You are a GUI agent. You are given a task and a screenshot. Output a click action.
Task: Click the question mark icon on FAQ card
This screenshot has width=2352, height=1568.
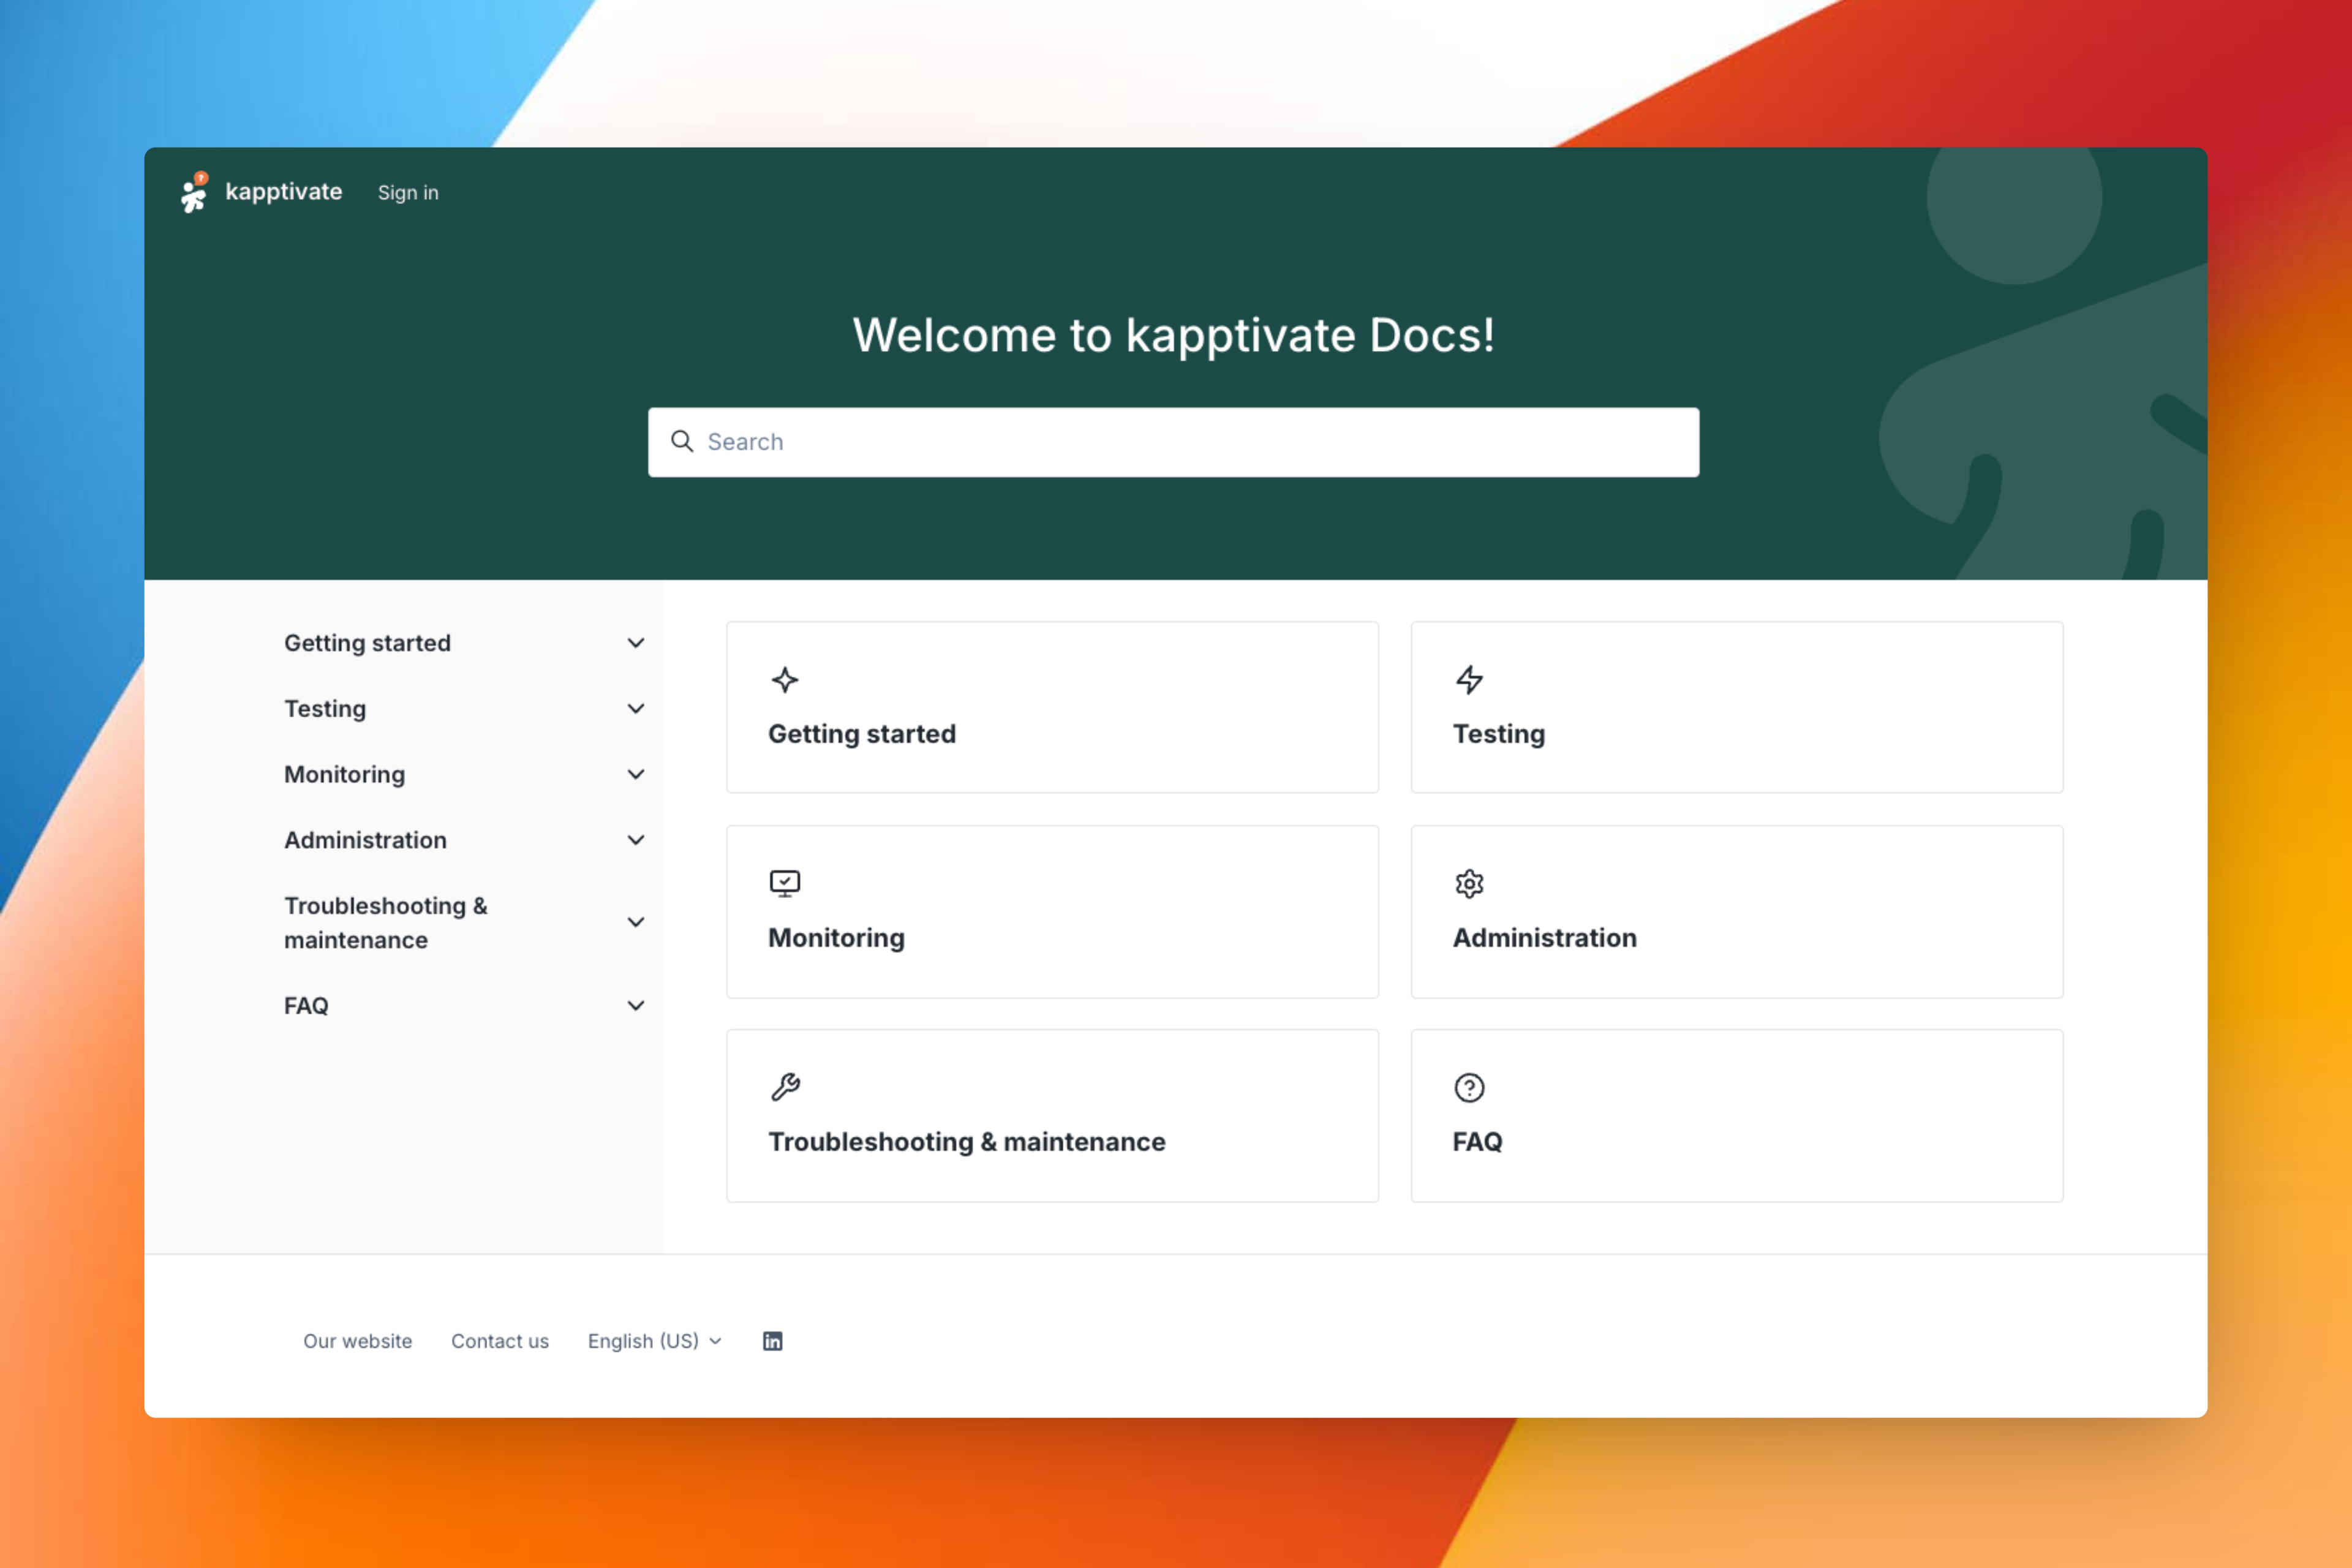click(1469, 1087)
